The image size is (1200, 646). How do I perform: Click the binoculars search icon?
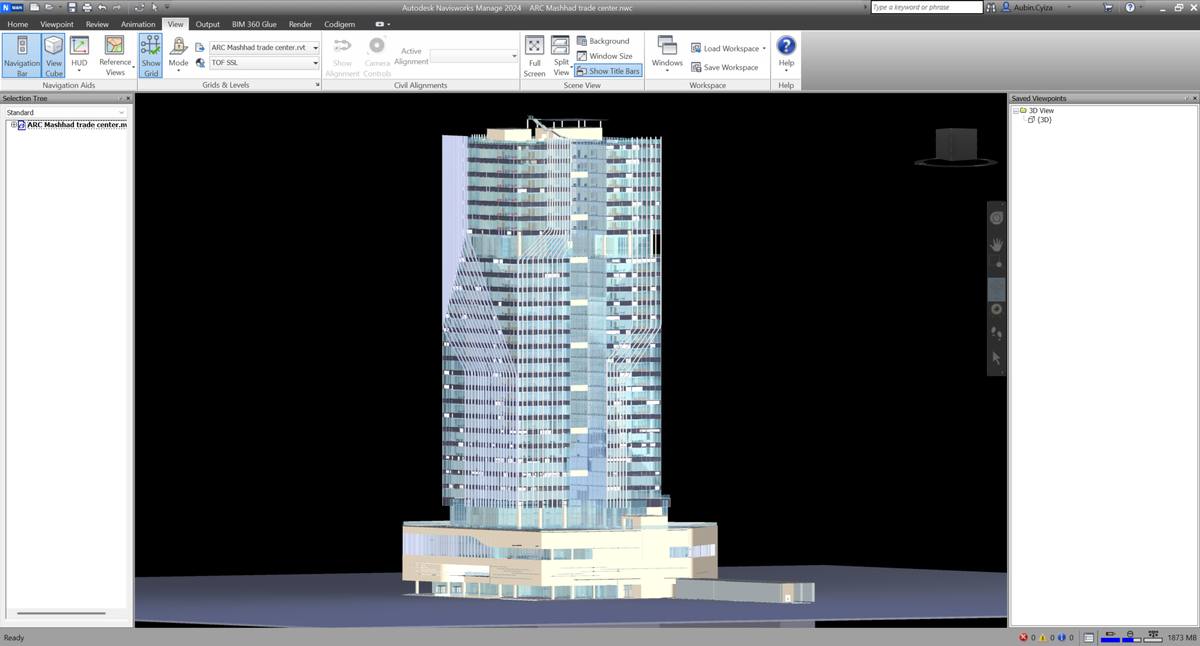tap(991, 7)
